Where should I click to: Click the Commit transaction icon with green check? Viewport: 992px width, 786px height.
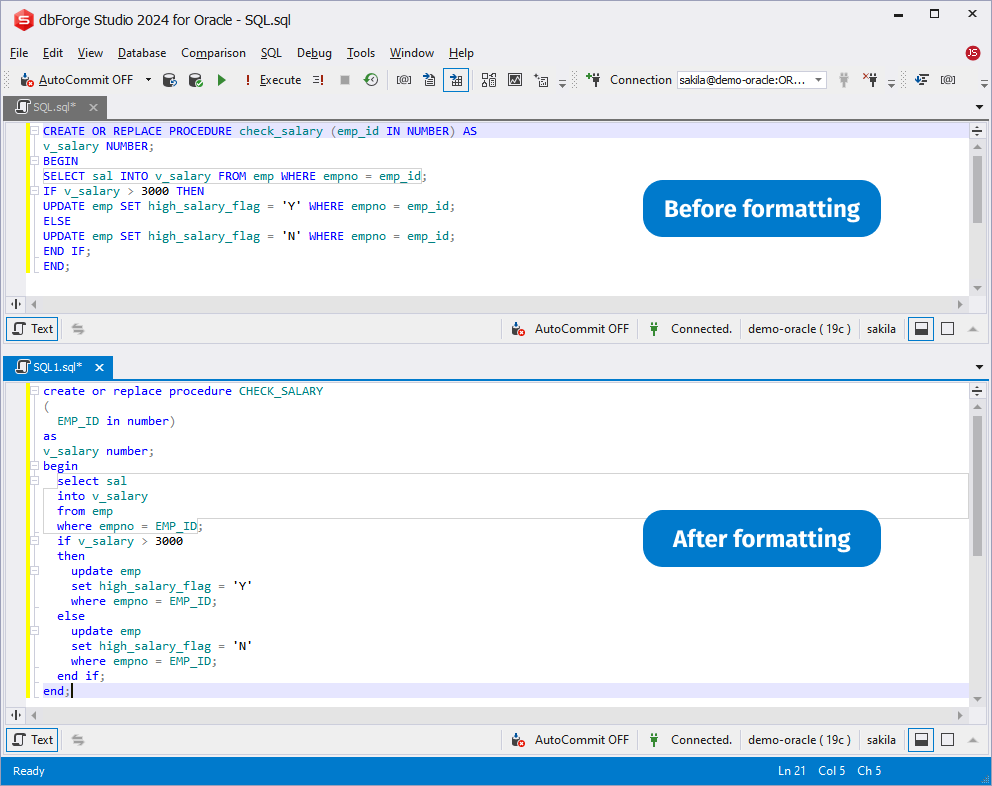click(x=195, y=80)
